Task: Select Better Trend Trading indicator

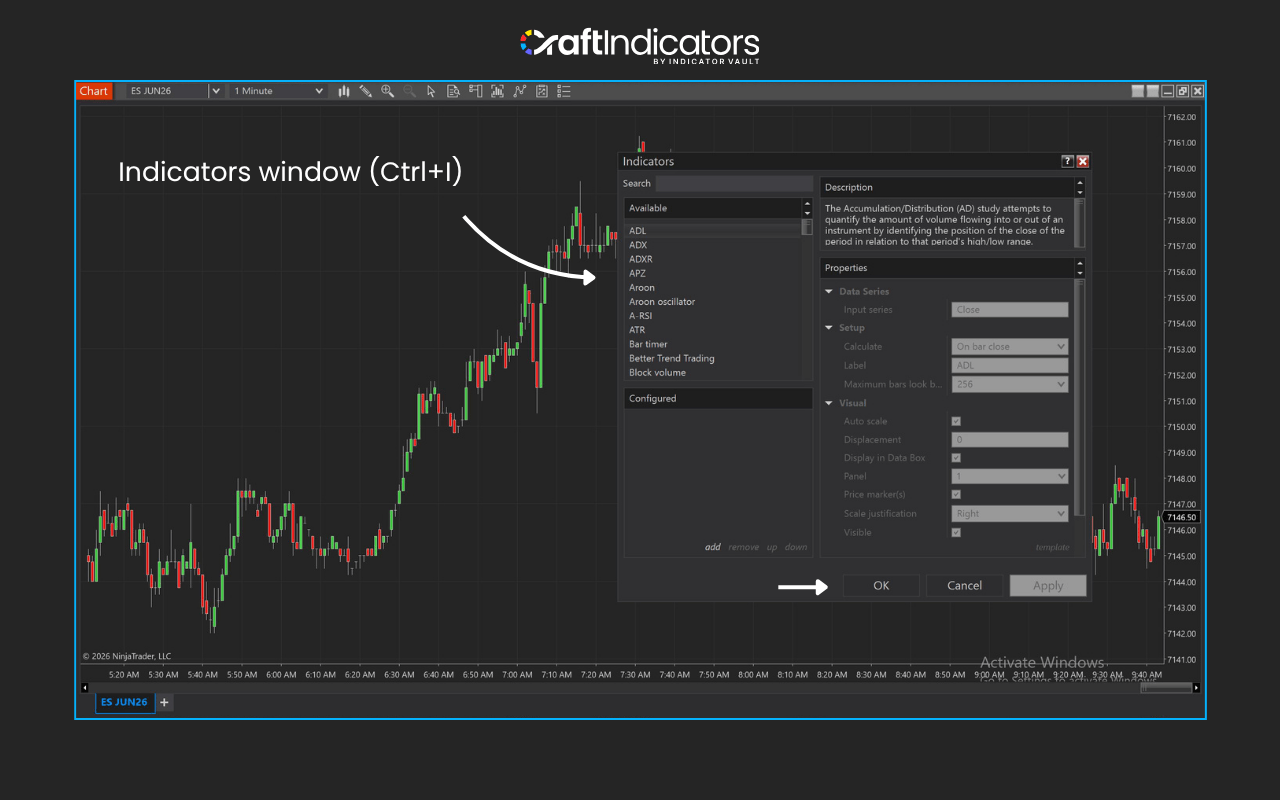Action: point(714,358)
